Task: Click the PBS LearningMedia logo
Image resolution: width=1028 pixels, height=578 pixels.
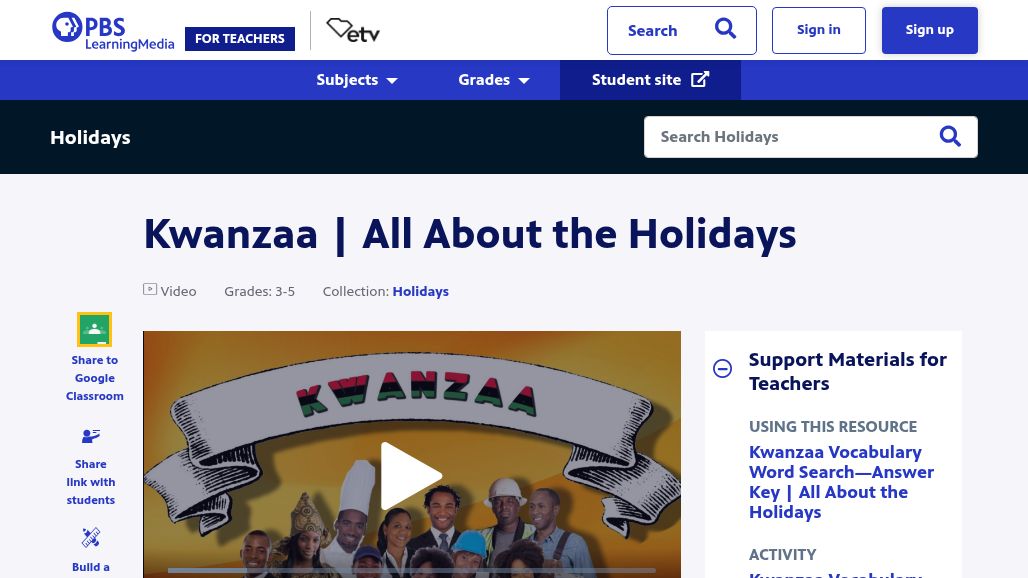Action: pos(113,31)
